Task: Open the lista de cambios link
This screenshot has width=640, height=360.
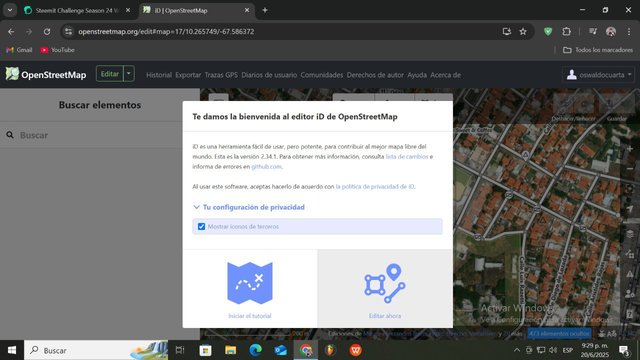Action: coord(407,156)
